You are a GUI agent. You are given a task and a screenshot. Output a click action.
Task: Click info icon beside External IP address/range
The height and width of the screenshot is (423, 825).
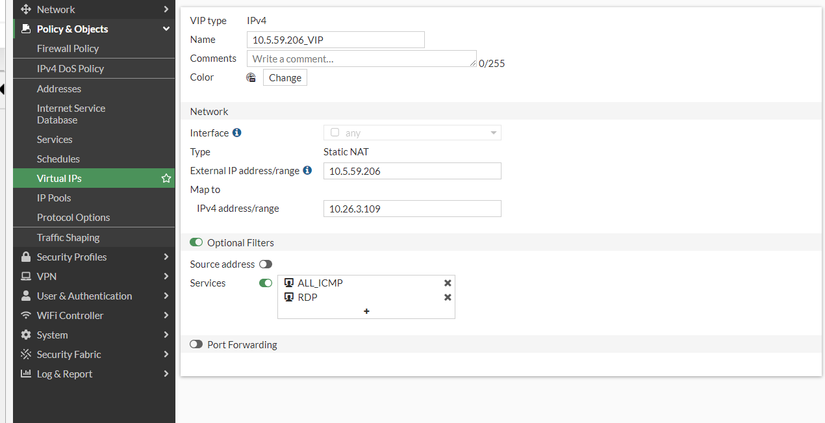308,171
